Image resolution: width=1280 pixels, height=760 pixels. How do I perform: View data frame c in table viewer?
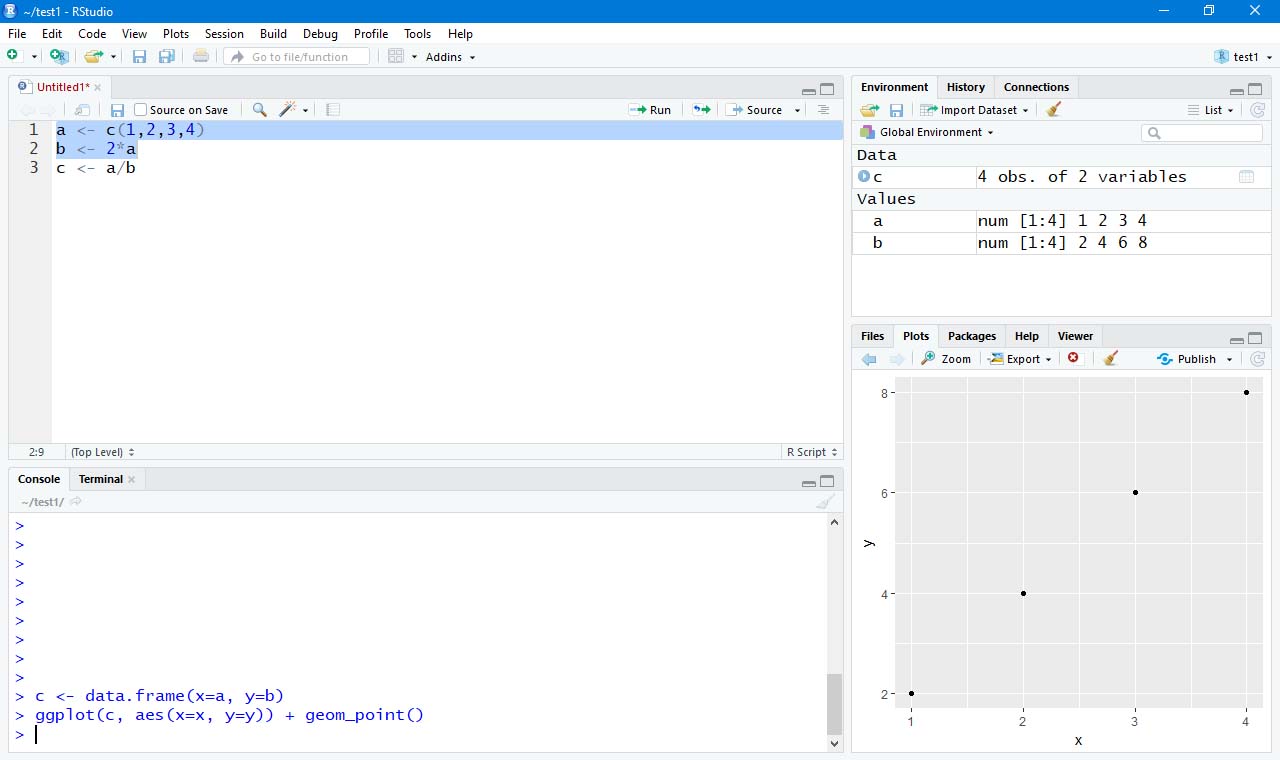[x=1246, y=177]
